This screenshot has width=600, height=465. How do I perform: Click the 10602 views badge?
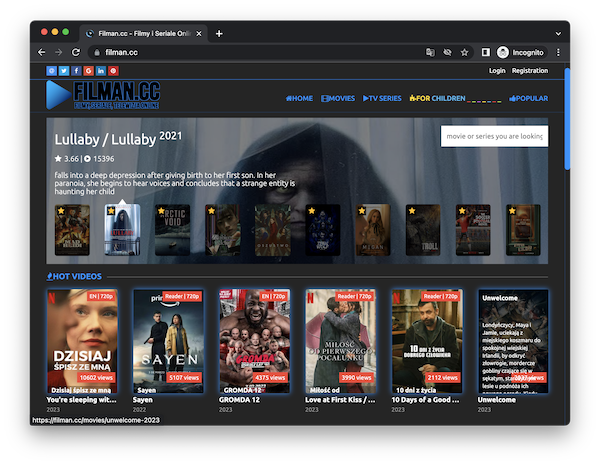click(x=96, y=378)
